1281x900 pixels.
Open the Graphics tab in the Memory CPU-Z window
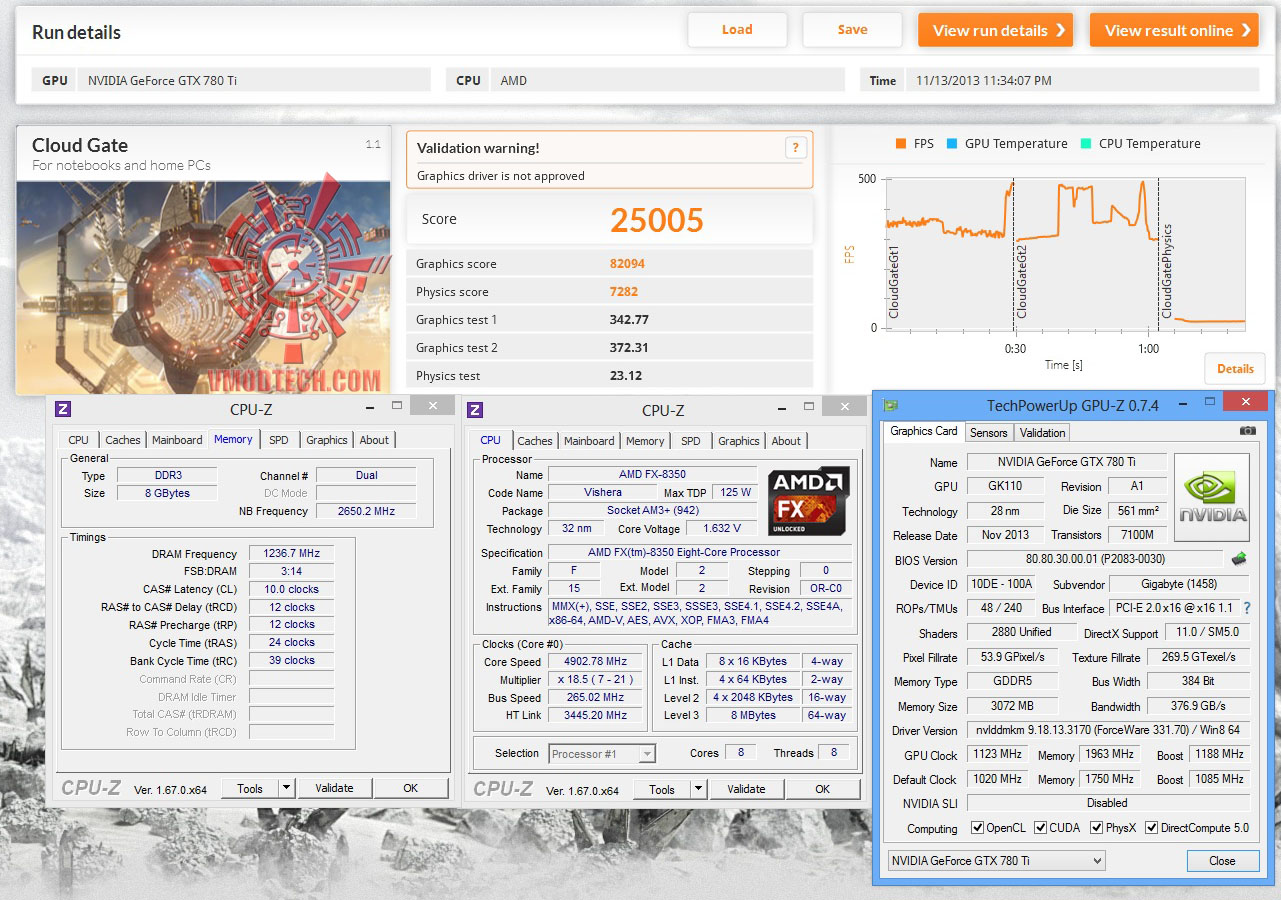[327, 440]
